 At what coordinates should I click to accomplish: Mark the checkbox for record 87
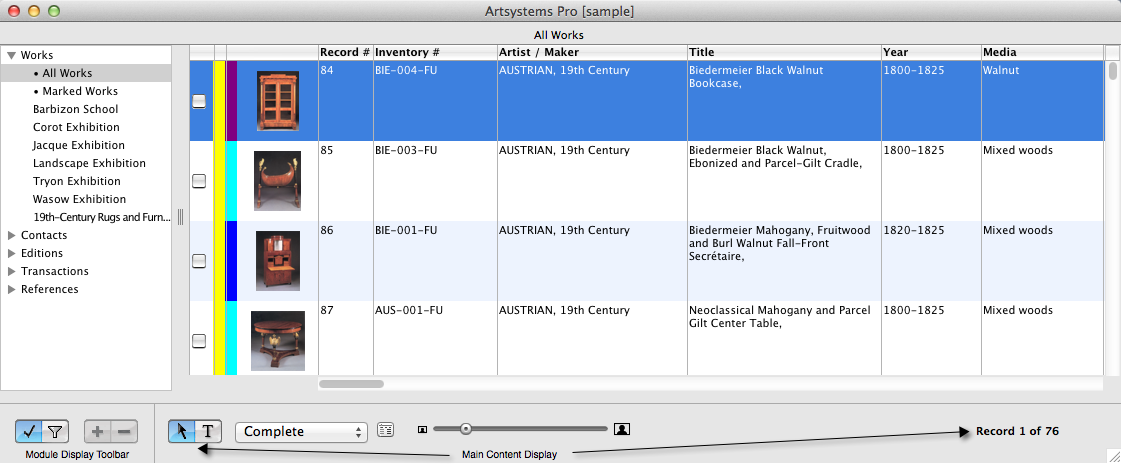pos(199,341)
